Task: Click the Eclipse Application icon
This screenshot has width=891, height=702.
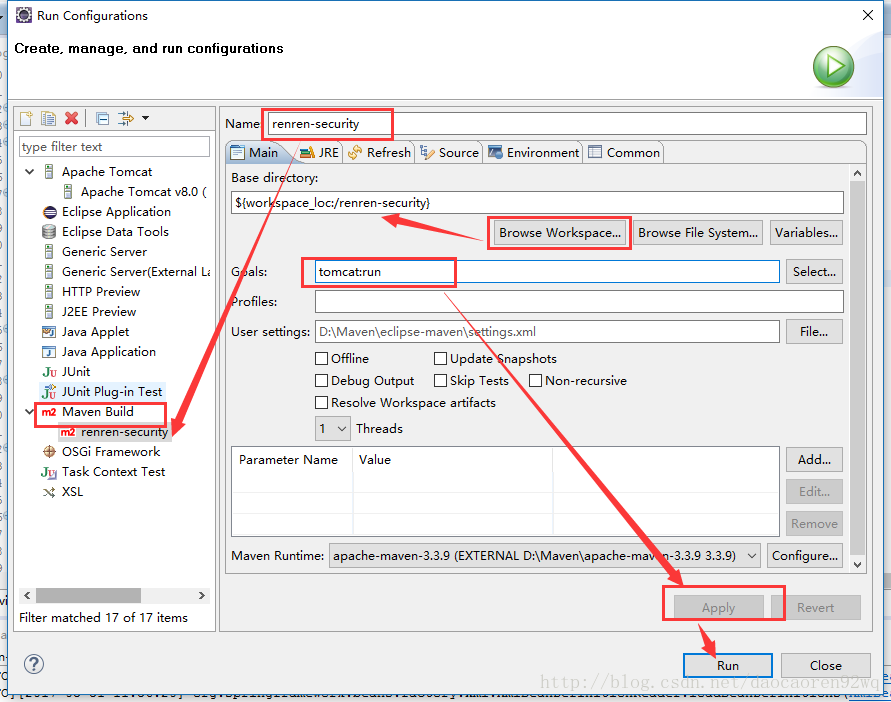Action: [49, 212]
